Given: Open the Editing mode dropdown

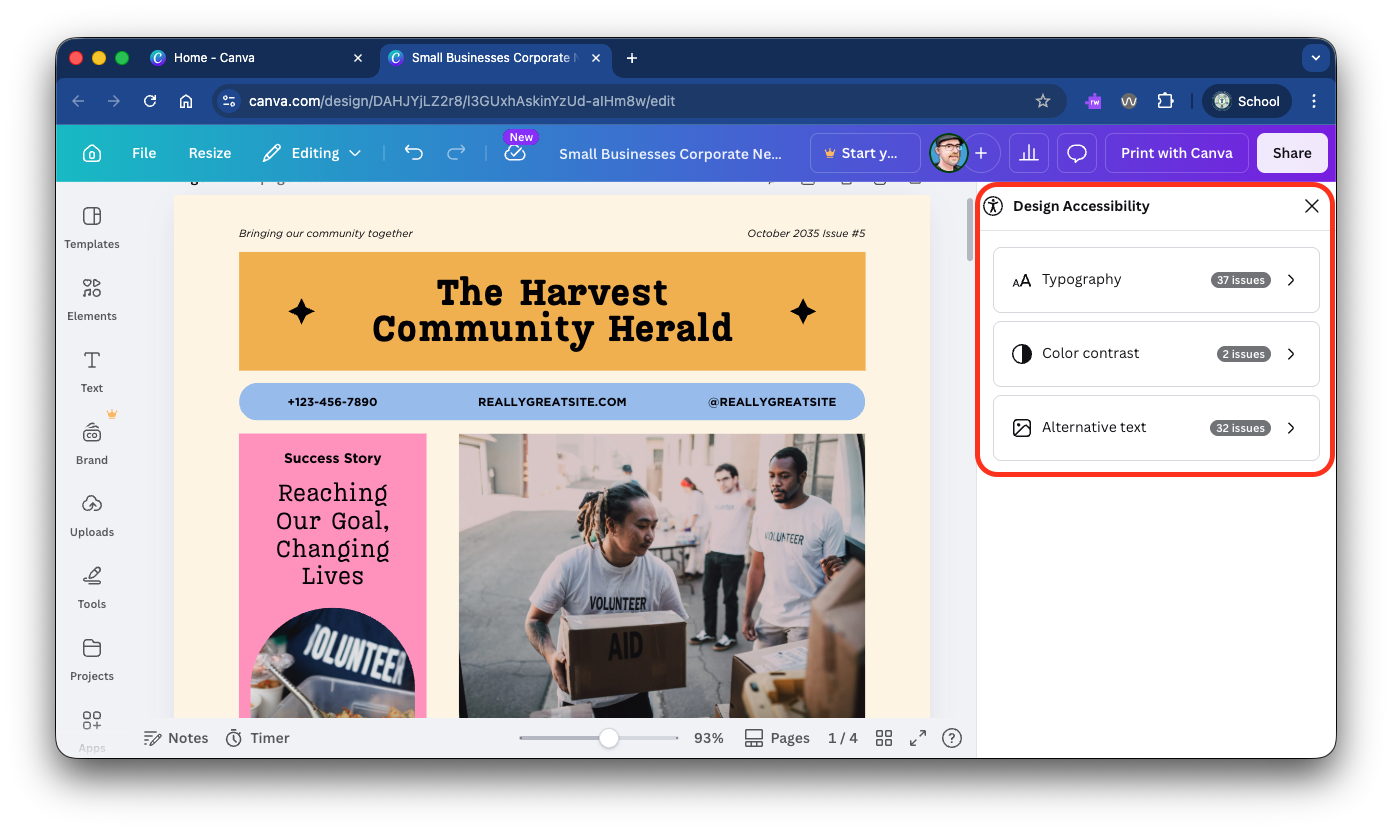Looking at the screenshot, I should [312, 153].
